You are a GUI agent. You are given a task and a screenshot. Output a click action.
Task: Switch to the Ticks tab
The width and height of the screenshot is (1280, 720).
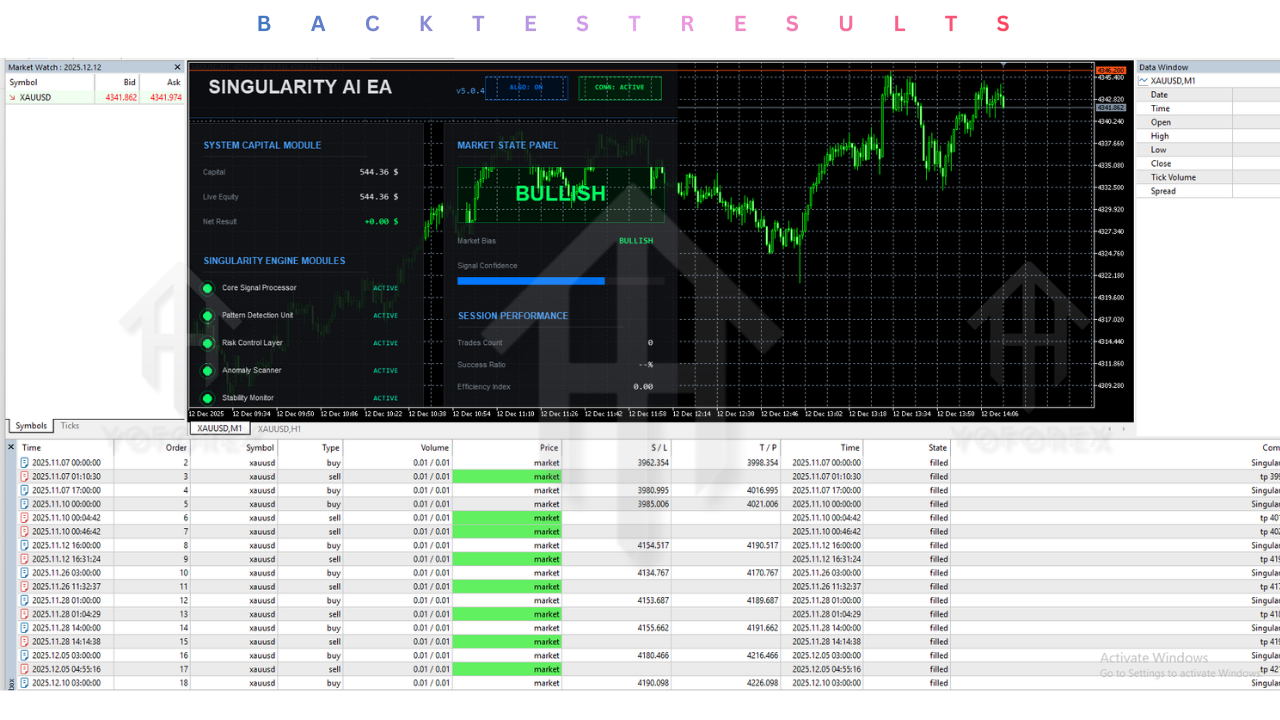pyautogui.click(x=70, y=426)
